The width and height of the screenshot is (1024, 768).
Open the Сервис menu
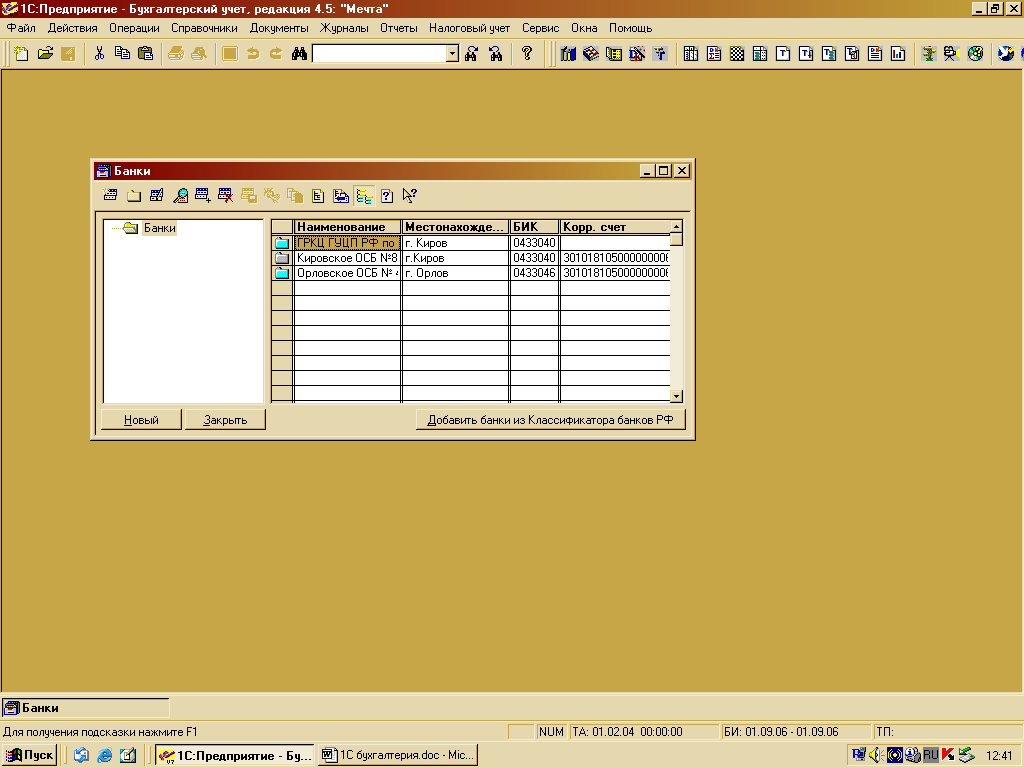(x=540, y=28)
